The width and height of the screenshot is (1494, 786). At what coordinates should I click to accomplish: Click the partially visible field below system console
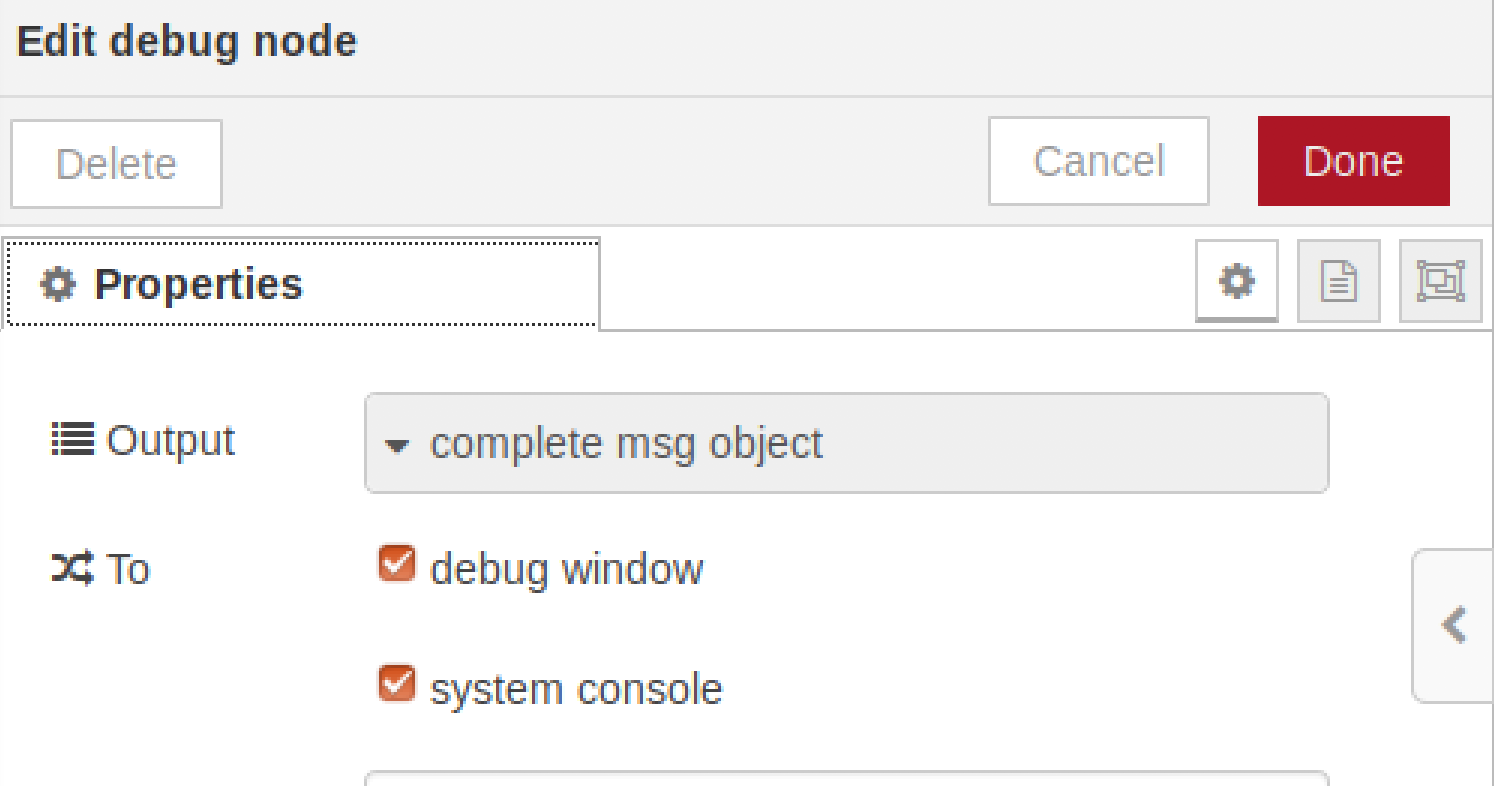pos(846,778)
